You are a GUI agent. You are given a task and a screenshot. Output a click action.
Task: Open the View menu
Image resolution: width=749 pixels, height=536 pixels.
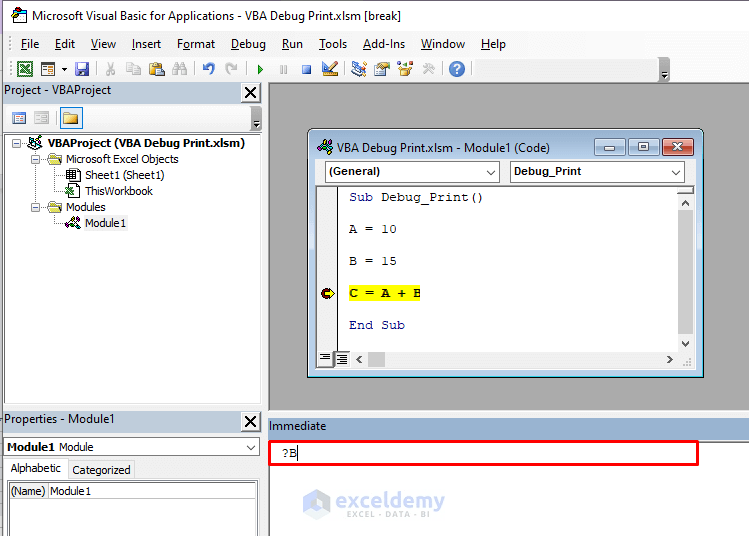(103, 44)
